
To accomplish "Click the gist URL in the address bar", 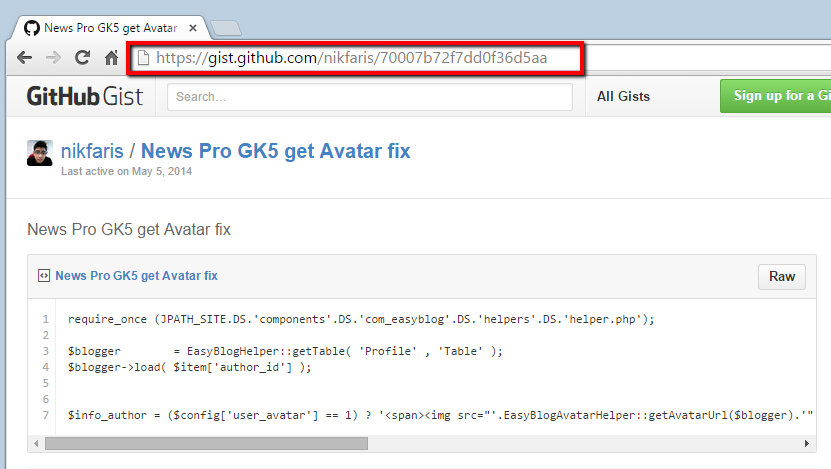I will pos(351,58).
